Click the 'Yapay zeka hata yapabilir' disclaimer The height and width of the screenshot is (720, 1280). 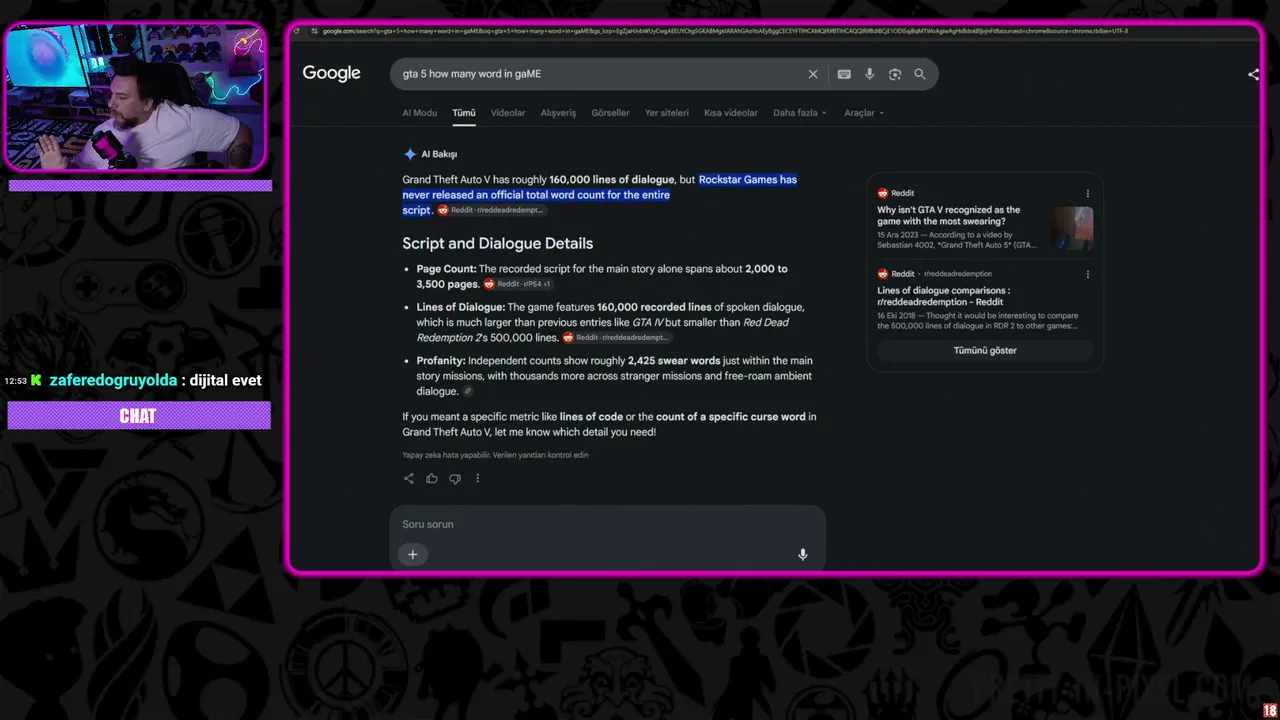pyautogui.click(x=495, y=455)
